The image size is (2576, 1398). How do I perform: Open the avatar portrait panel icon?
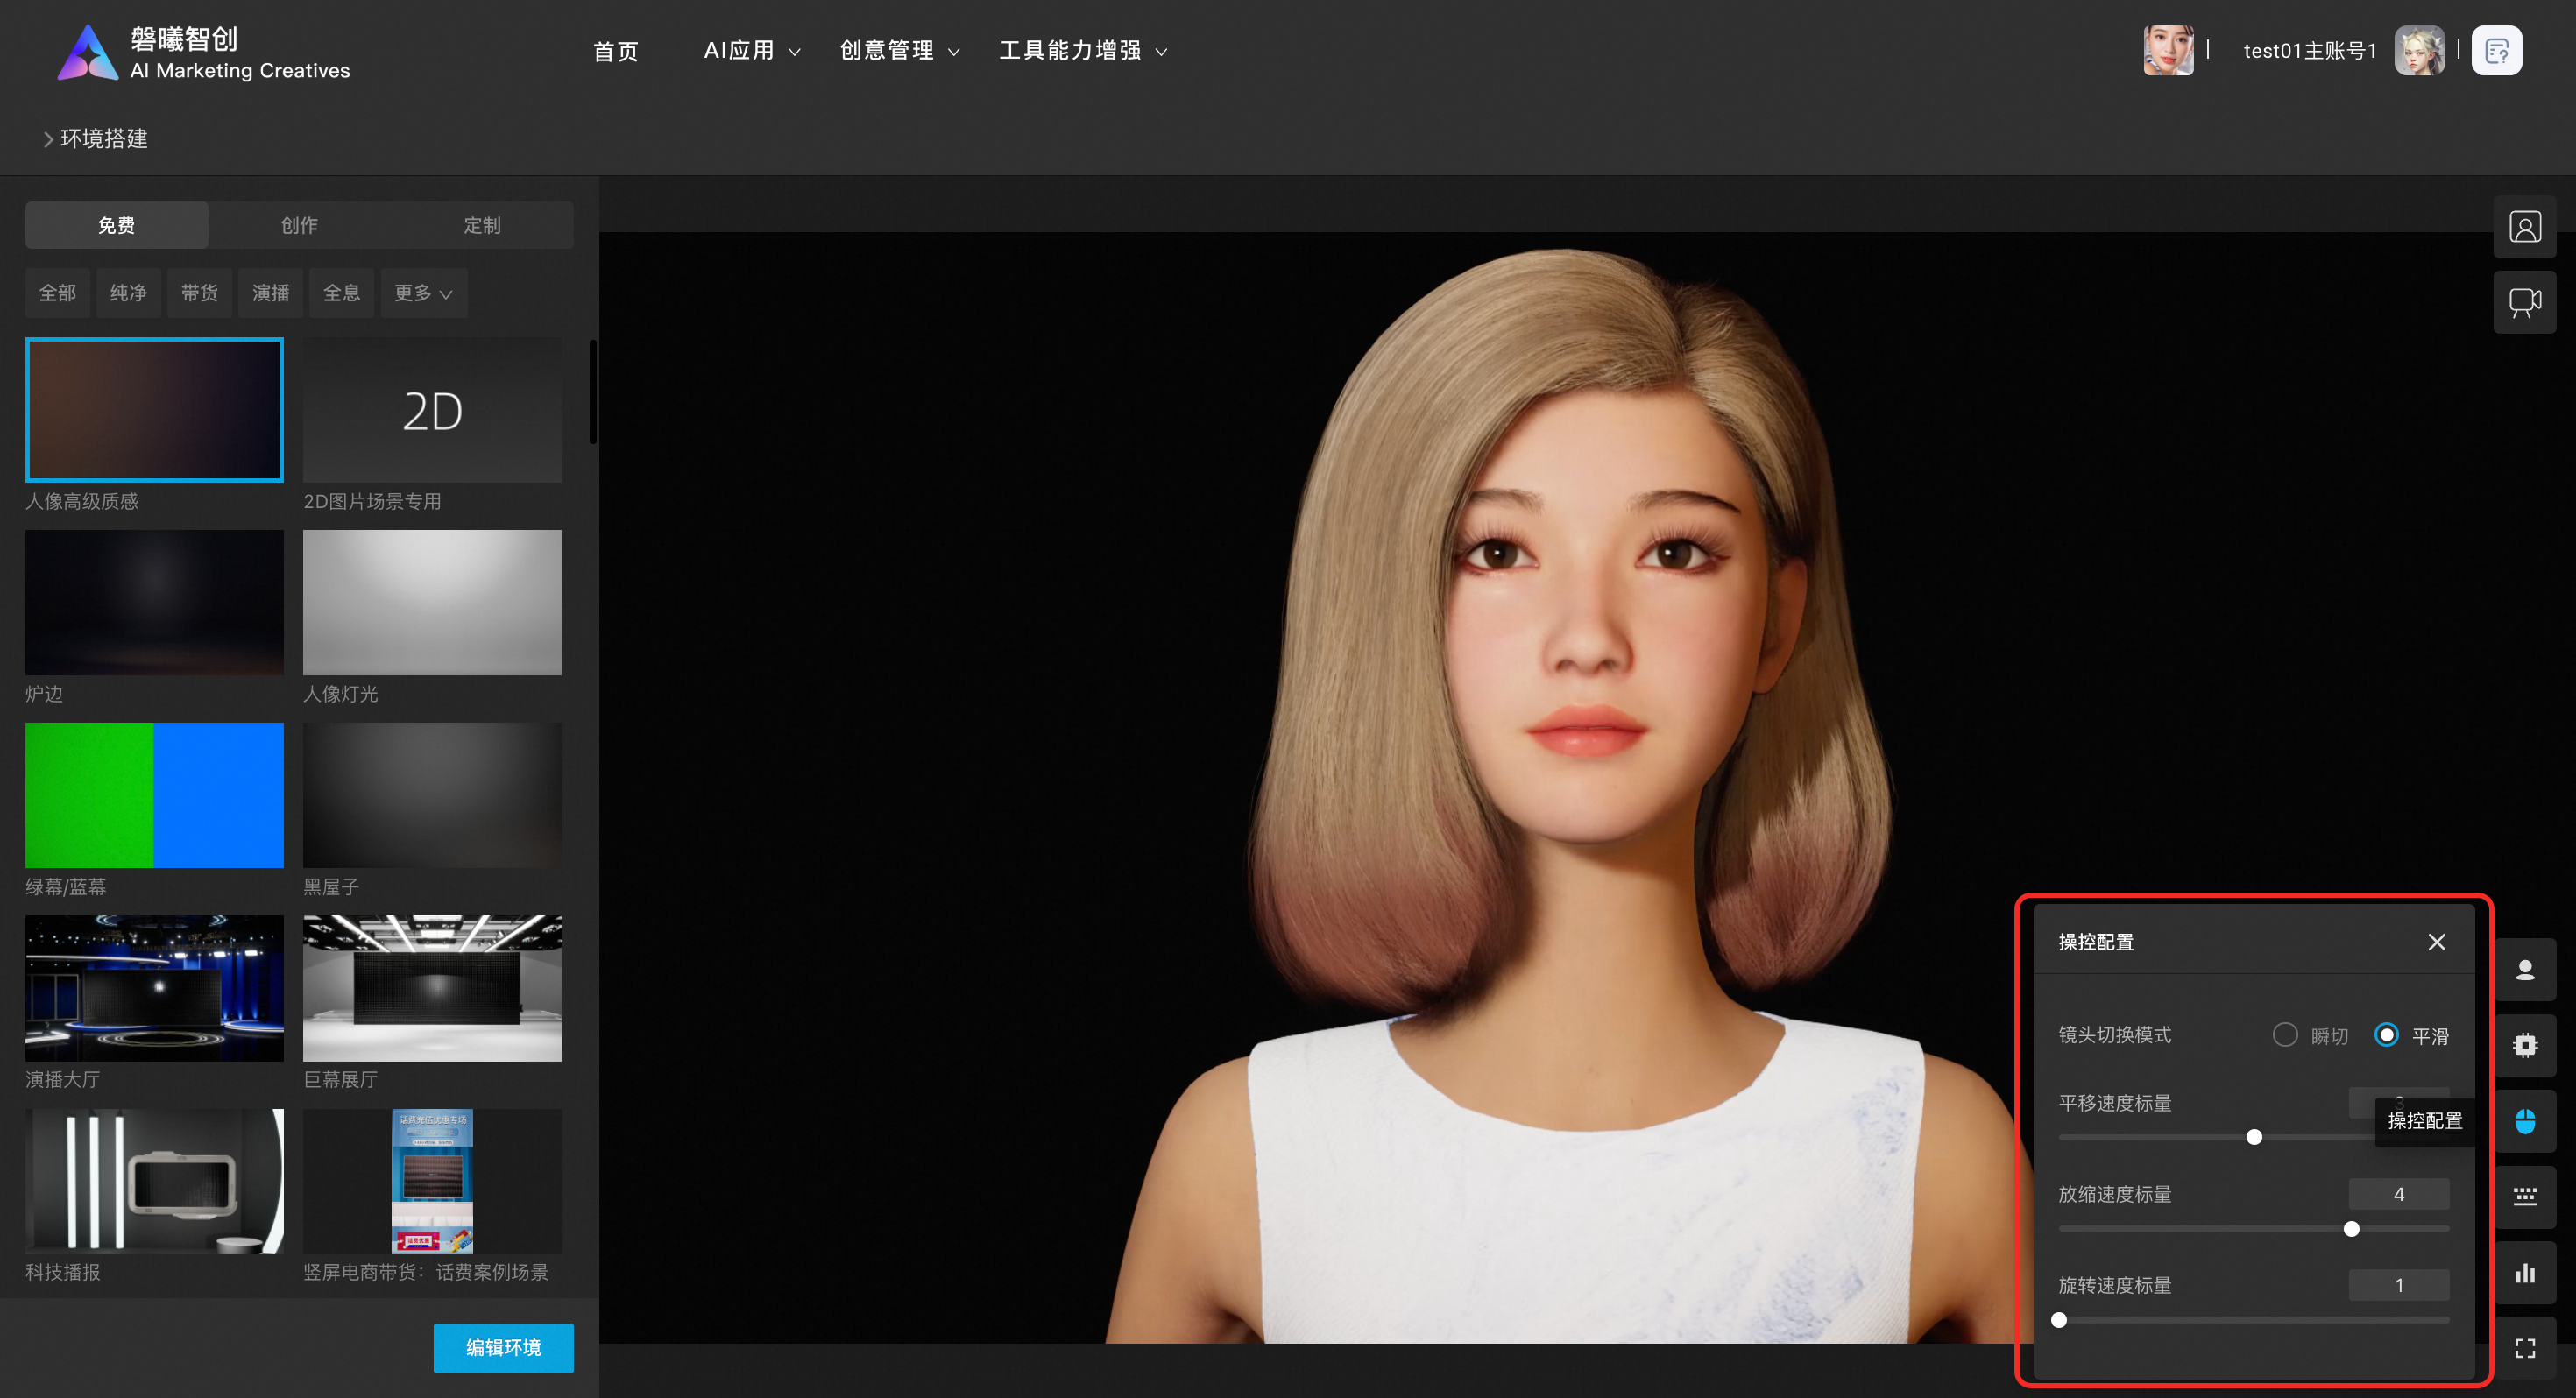pyautogui.click(x=2524, y=227)
